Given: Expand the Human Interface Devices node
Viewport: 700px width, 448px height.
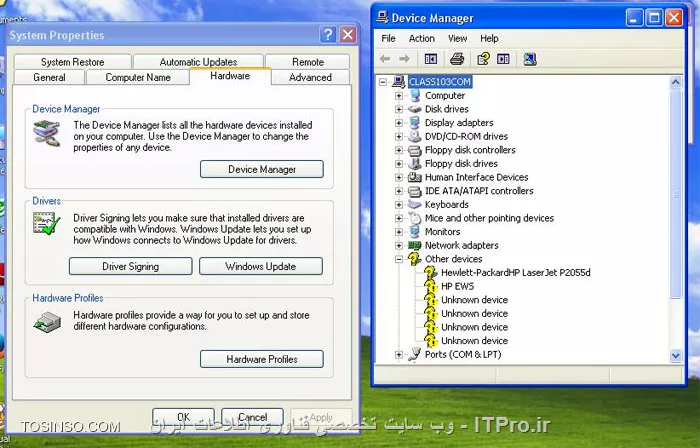Looking at the screenshot, I should pos(399,177).
